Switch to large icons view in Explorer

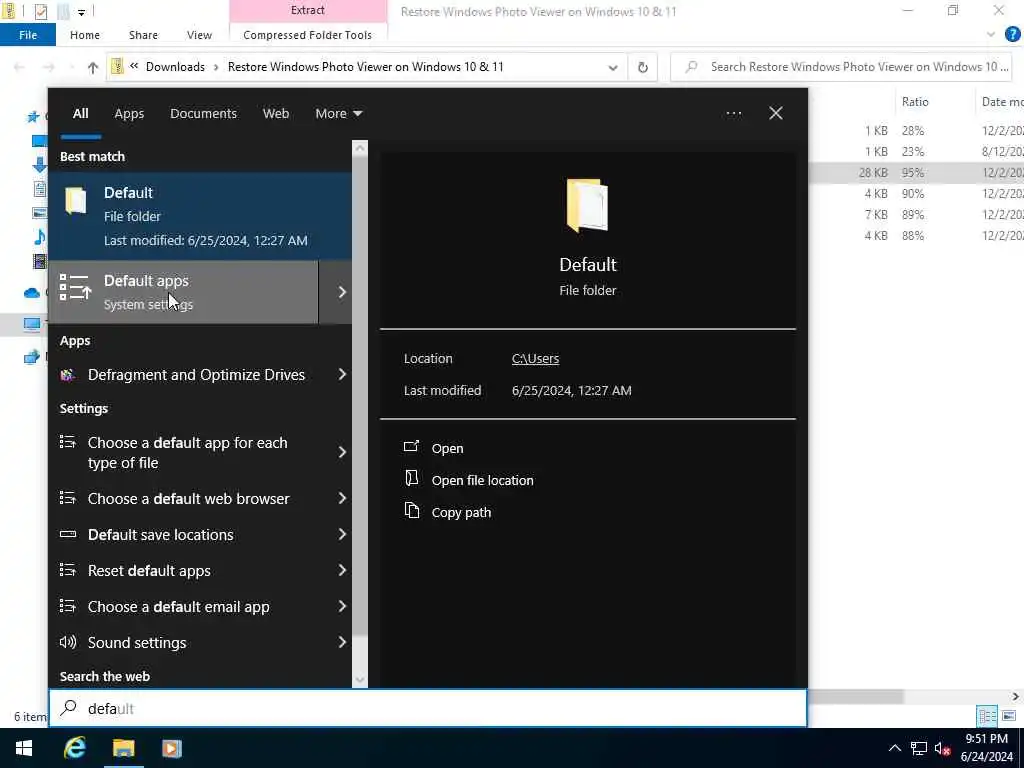pyautogui.click(x=1009, y=716)
